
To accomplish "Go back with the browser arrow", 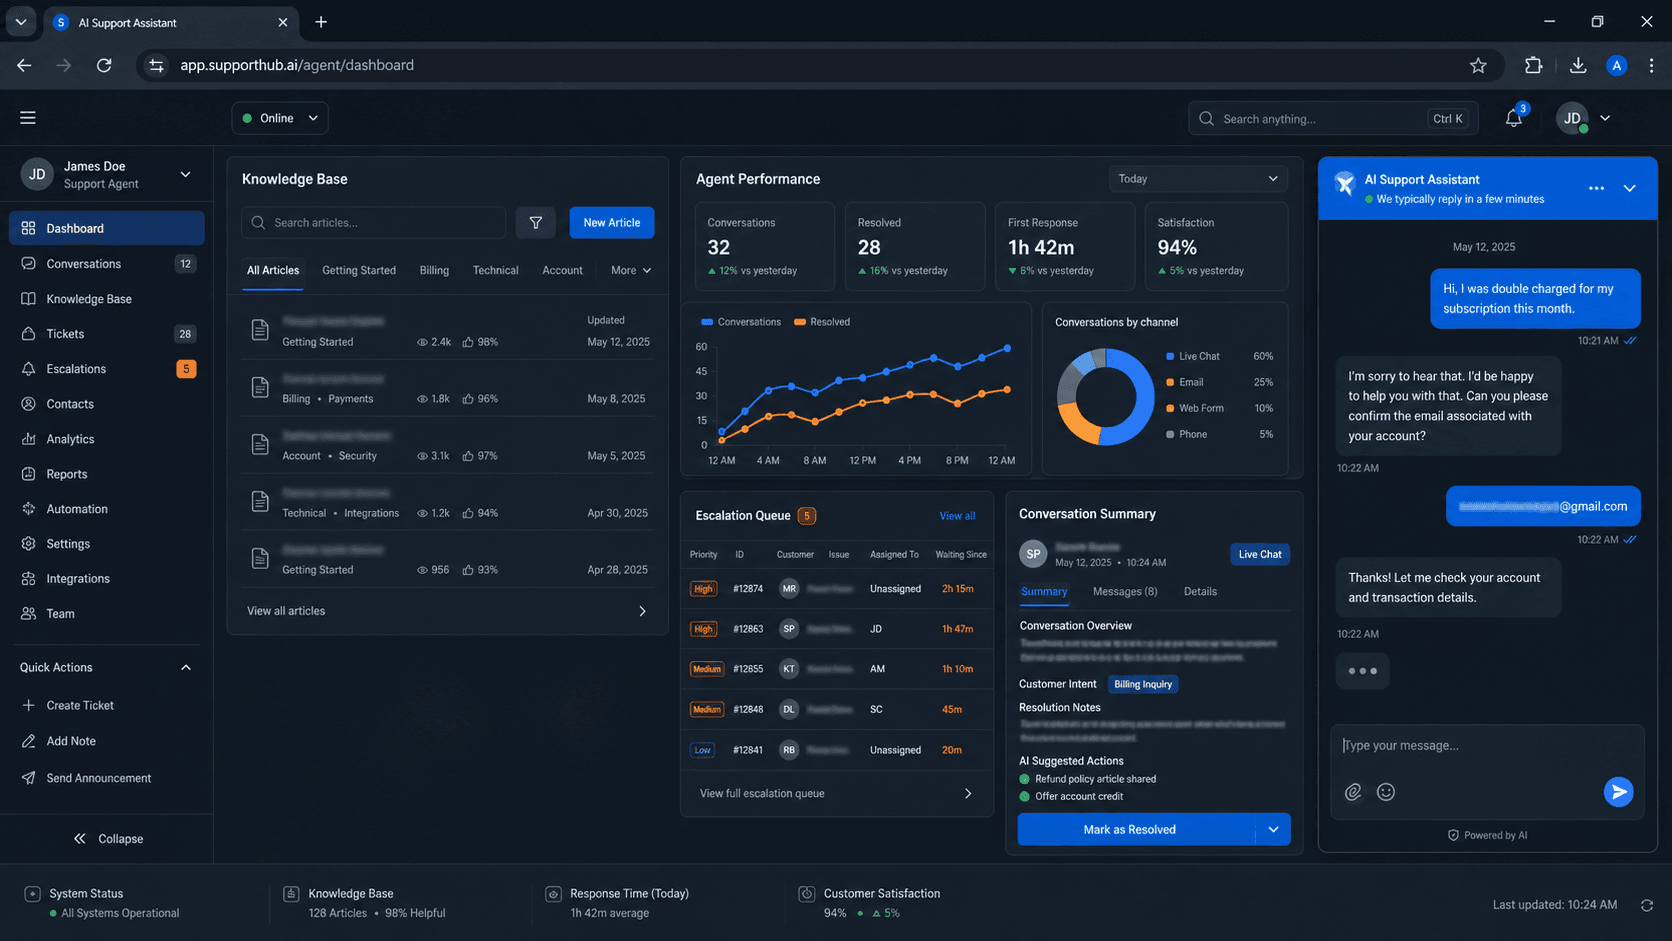I will [x=24, y=65].
